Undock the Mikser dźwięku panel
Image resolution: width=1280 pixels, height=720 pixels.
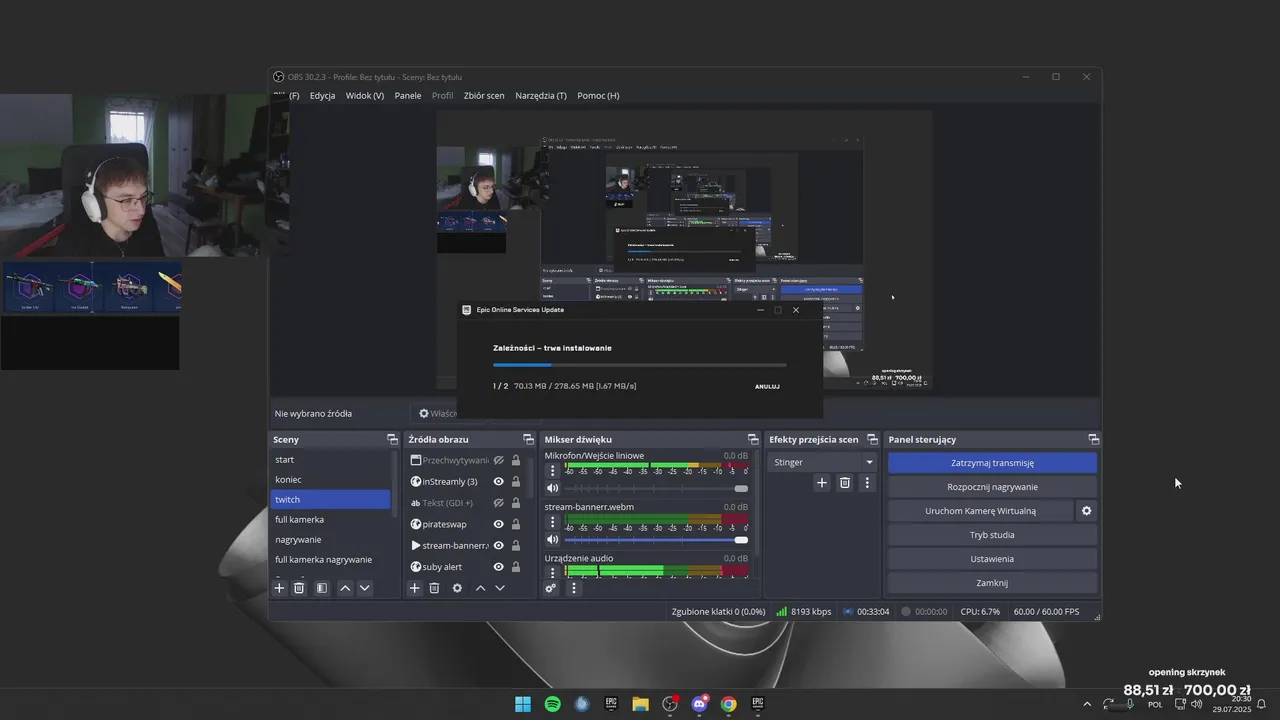coord(753,440)
